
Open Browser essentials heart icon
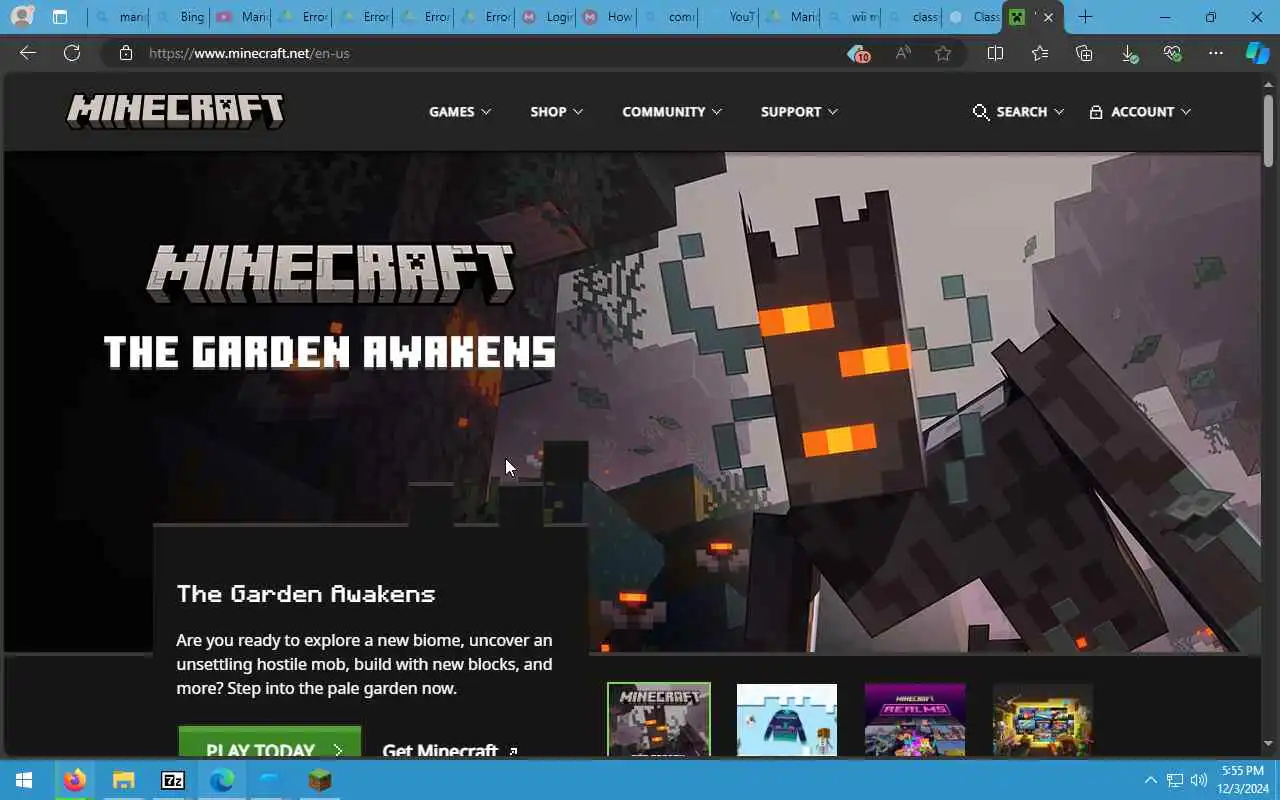point(1173,53)
